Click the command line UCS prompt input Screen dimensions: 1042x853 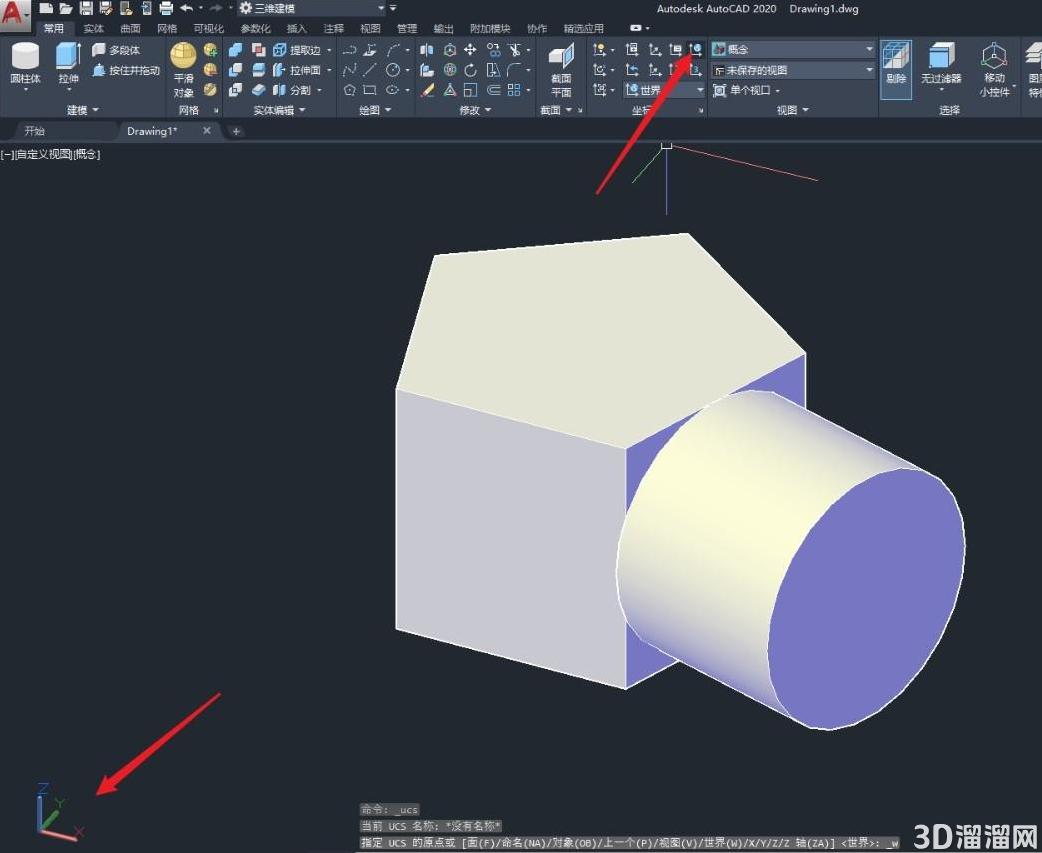[x=629, y=842]
